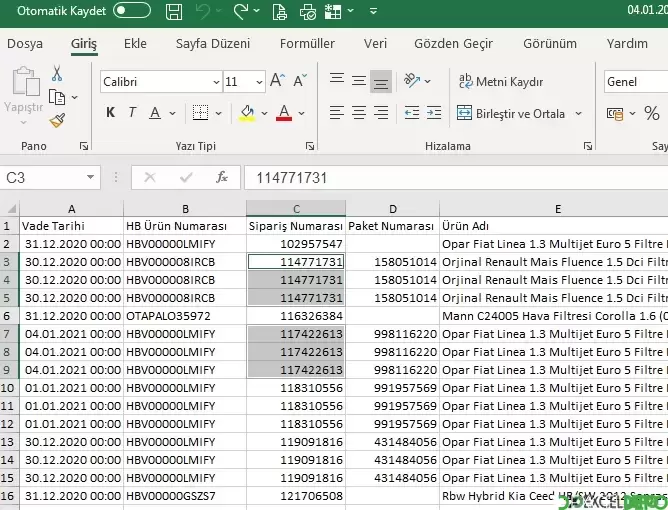Viewport: 668px width, 510px height.
Task: Open the Font Color dropdown arrow
Action: [301, 113]
